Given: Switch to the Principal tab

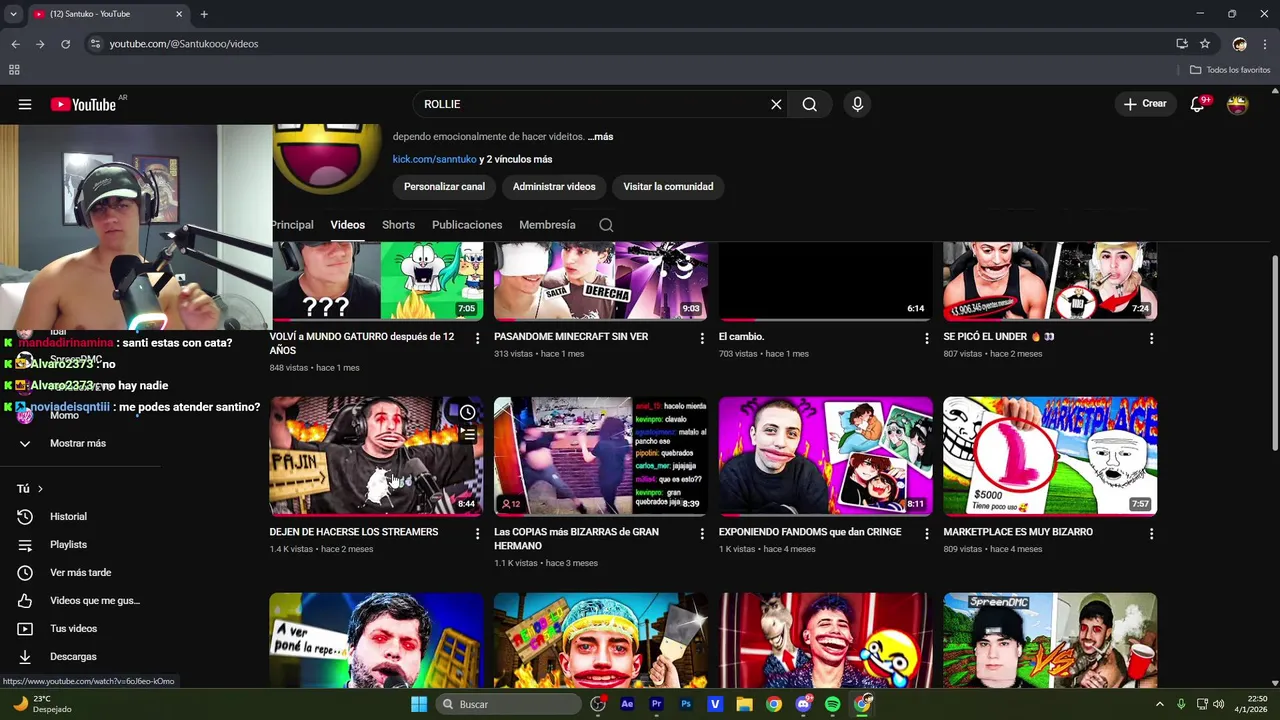Looking at the screenshot, I should tap(292, 225).
